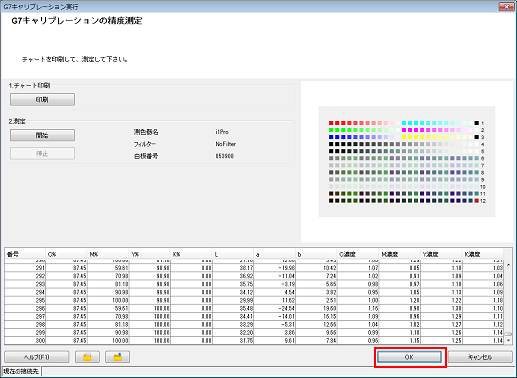Click the 印刷 button to print chart
Screen dimensions: 517x378
tap(42, 99)
